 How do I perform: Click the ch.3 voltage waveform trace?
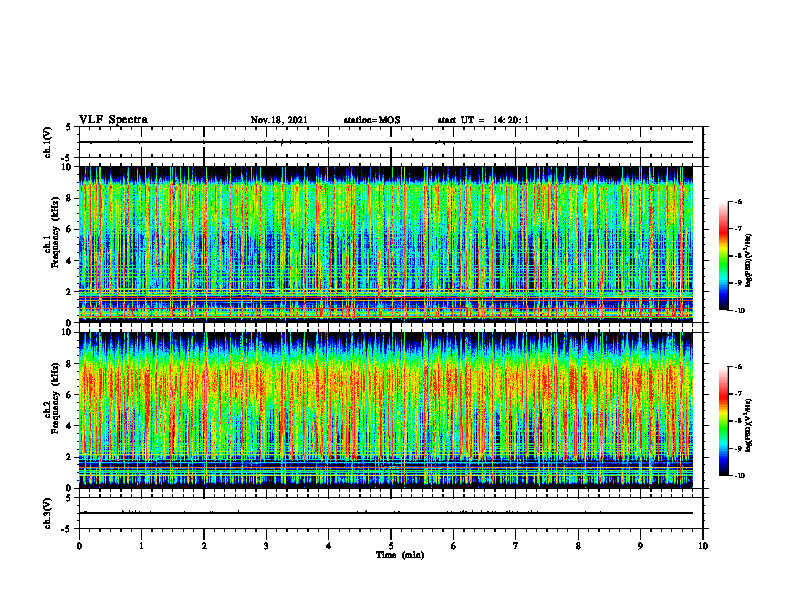point(386,513)
